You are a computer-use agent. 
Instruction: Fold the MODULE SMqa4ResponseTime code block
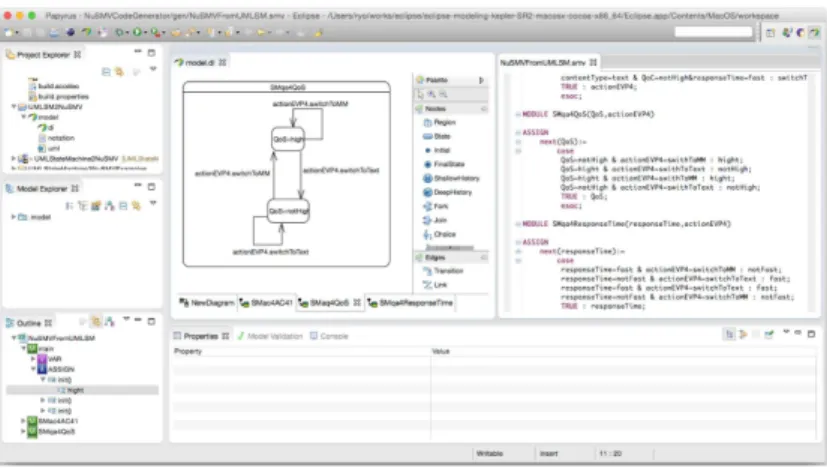pos(518,224)
